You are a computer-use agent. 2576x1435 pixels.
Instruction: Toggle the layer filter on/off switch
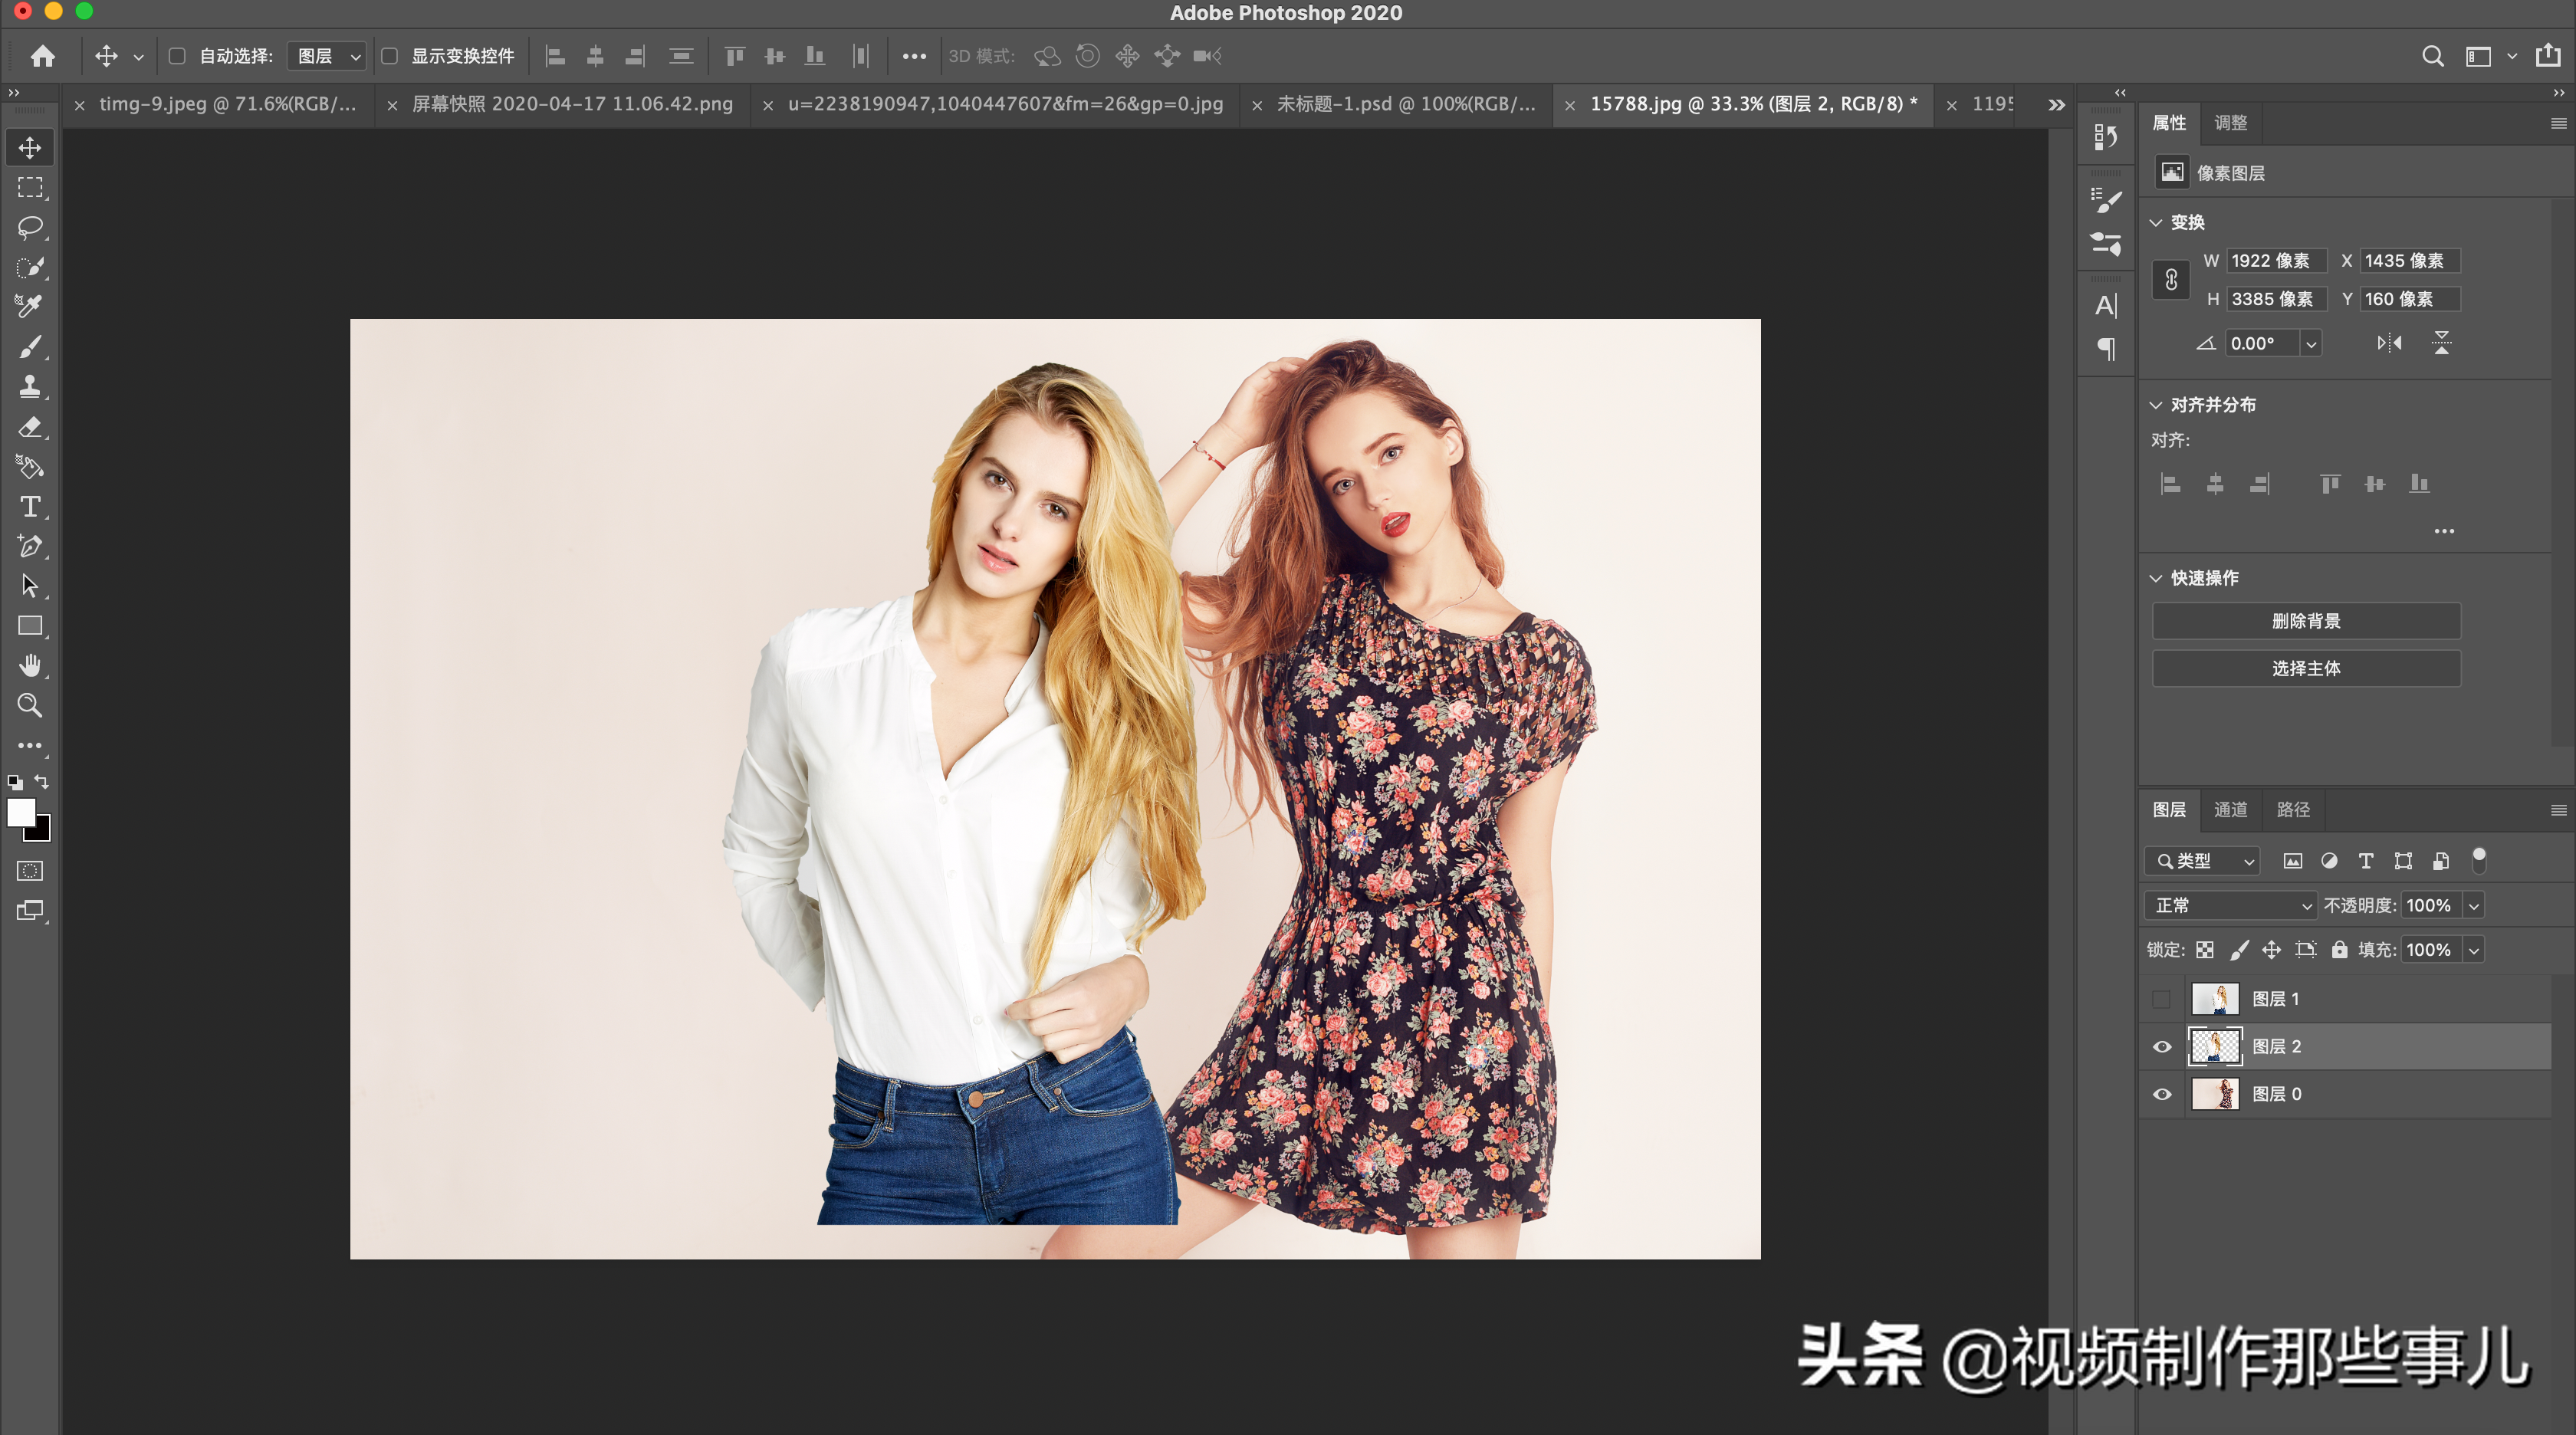pos(2479,859)
